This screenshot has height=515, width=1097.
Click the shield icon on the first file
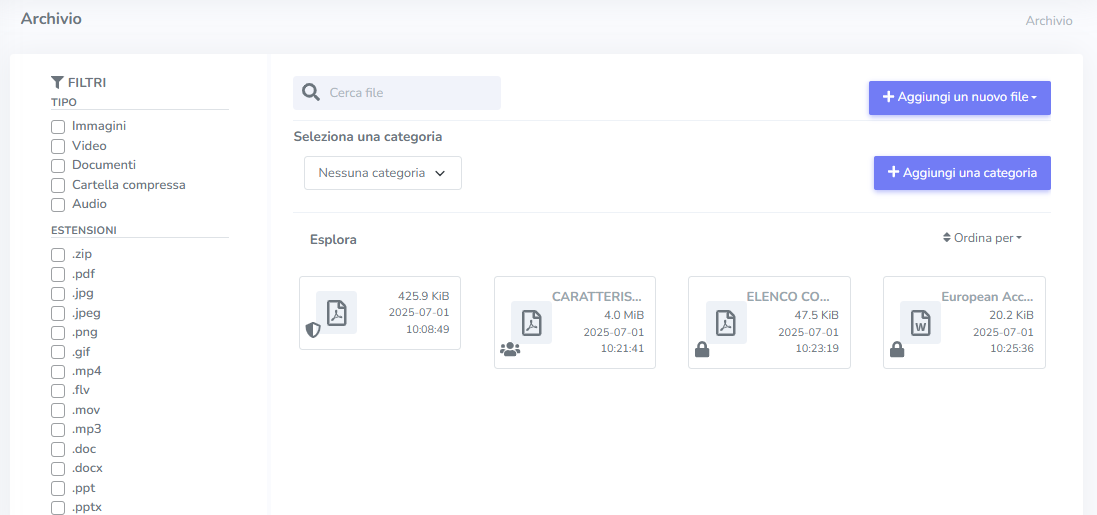coord(313,330)
